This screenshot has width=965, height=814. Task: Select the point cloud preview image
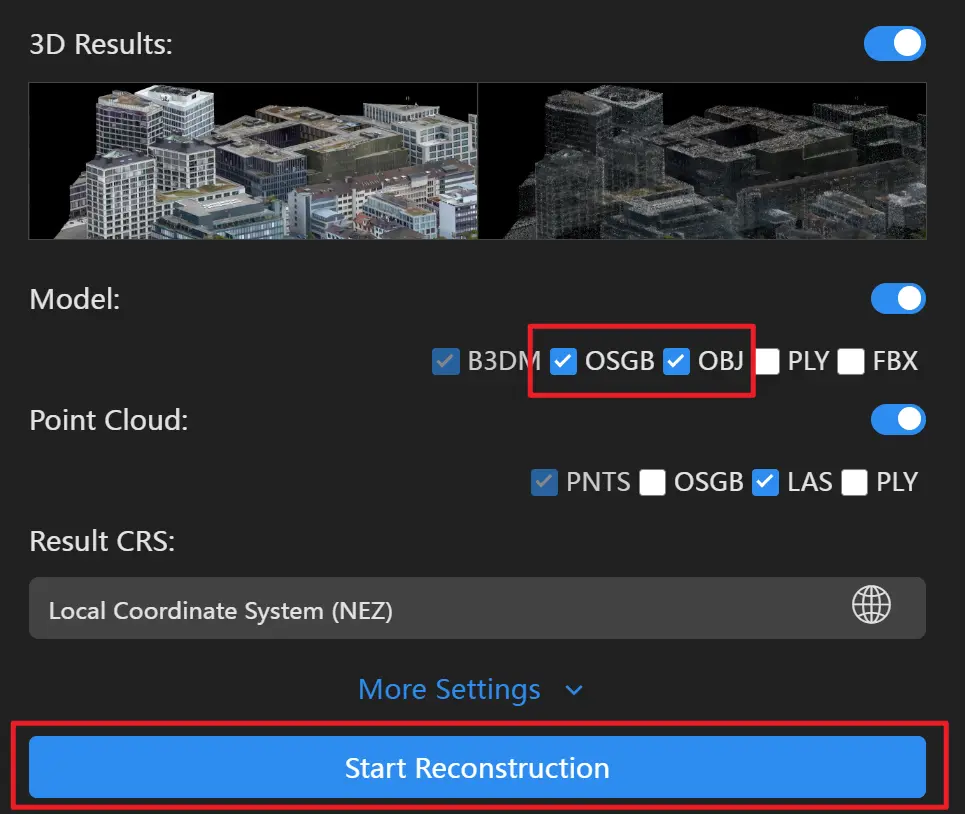[x=702, y=161]
